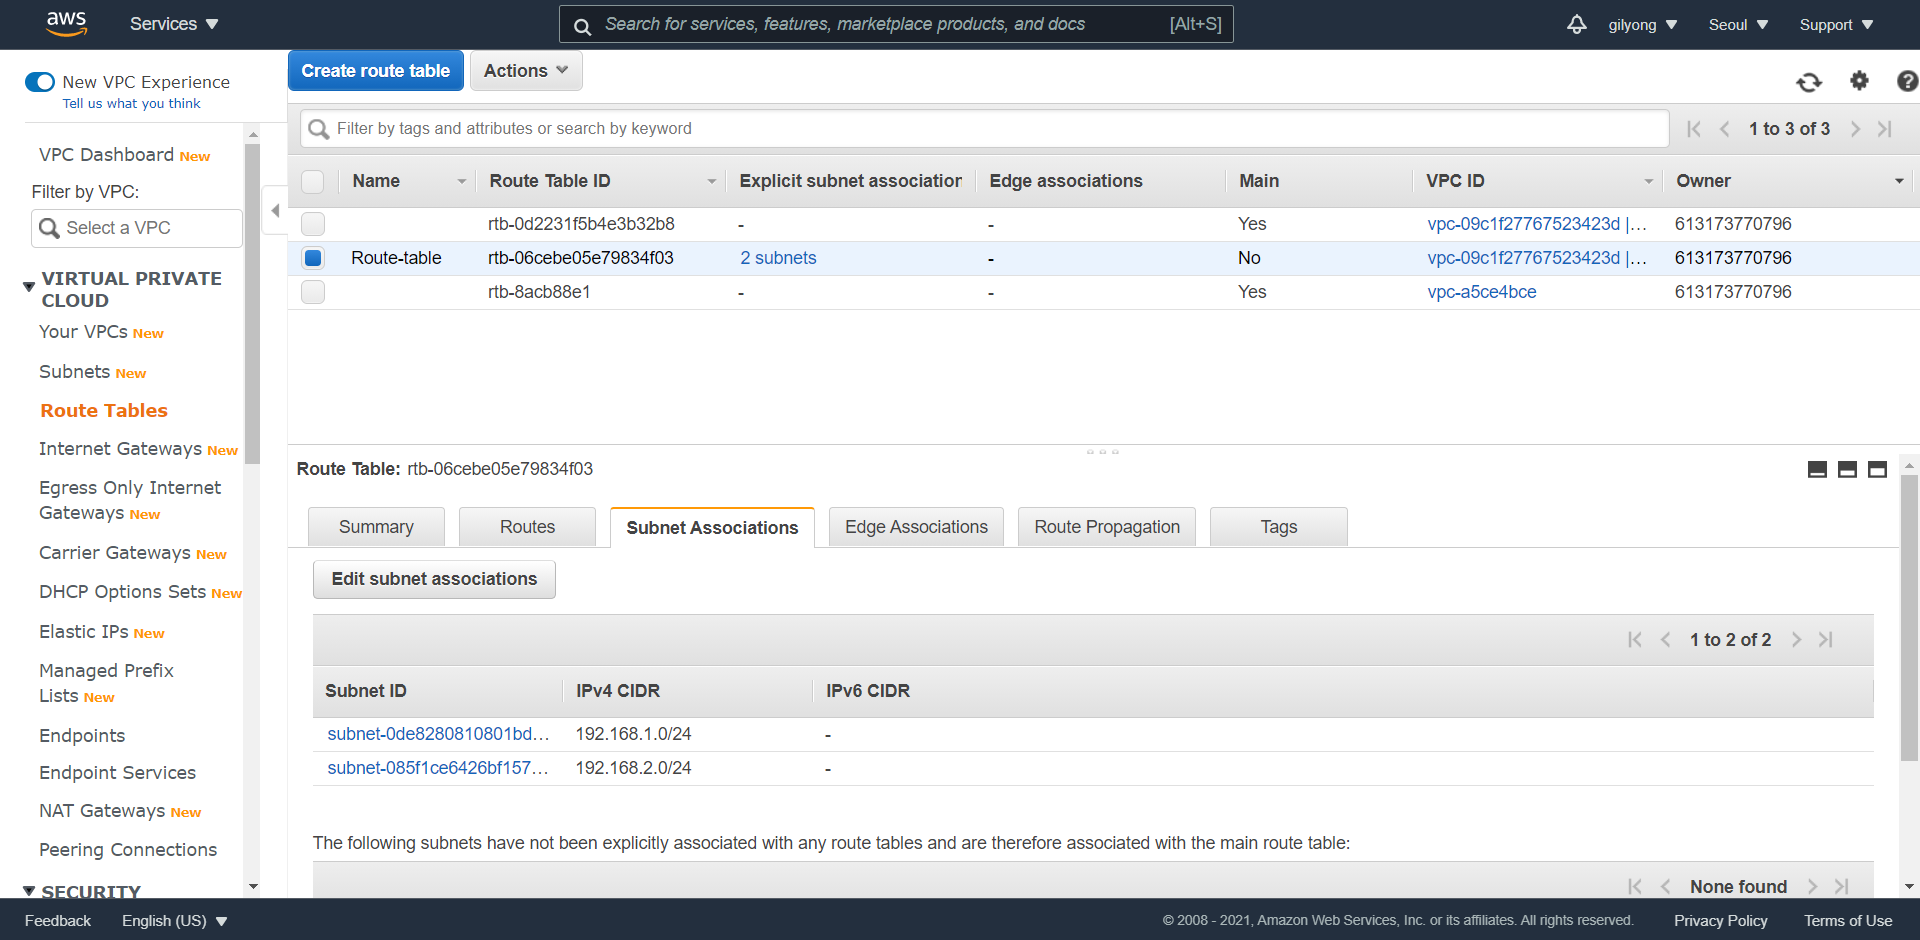Open the Services dropdown menu
Viewport: 1920px width, 940px height.
pos(174,24)
